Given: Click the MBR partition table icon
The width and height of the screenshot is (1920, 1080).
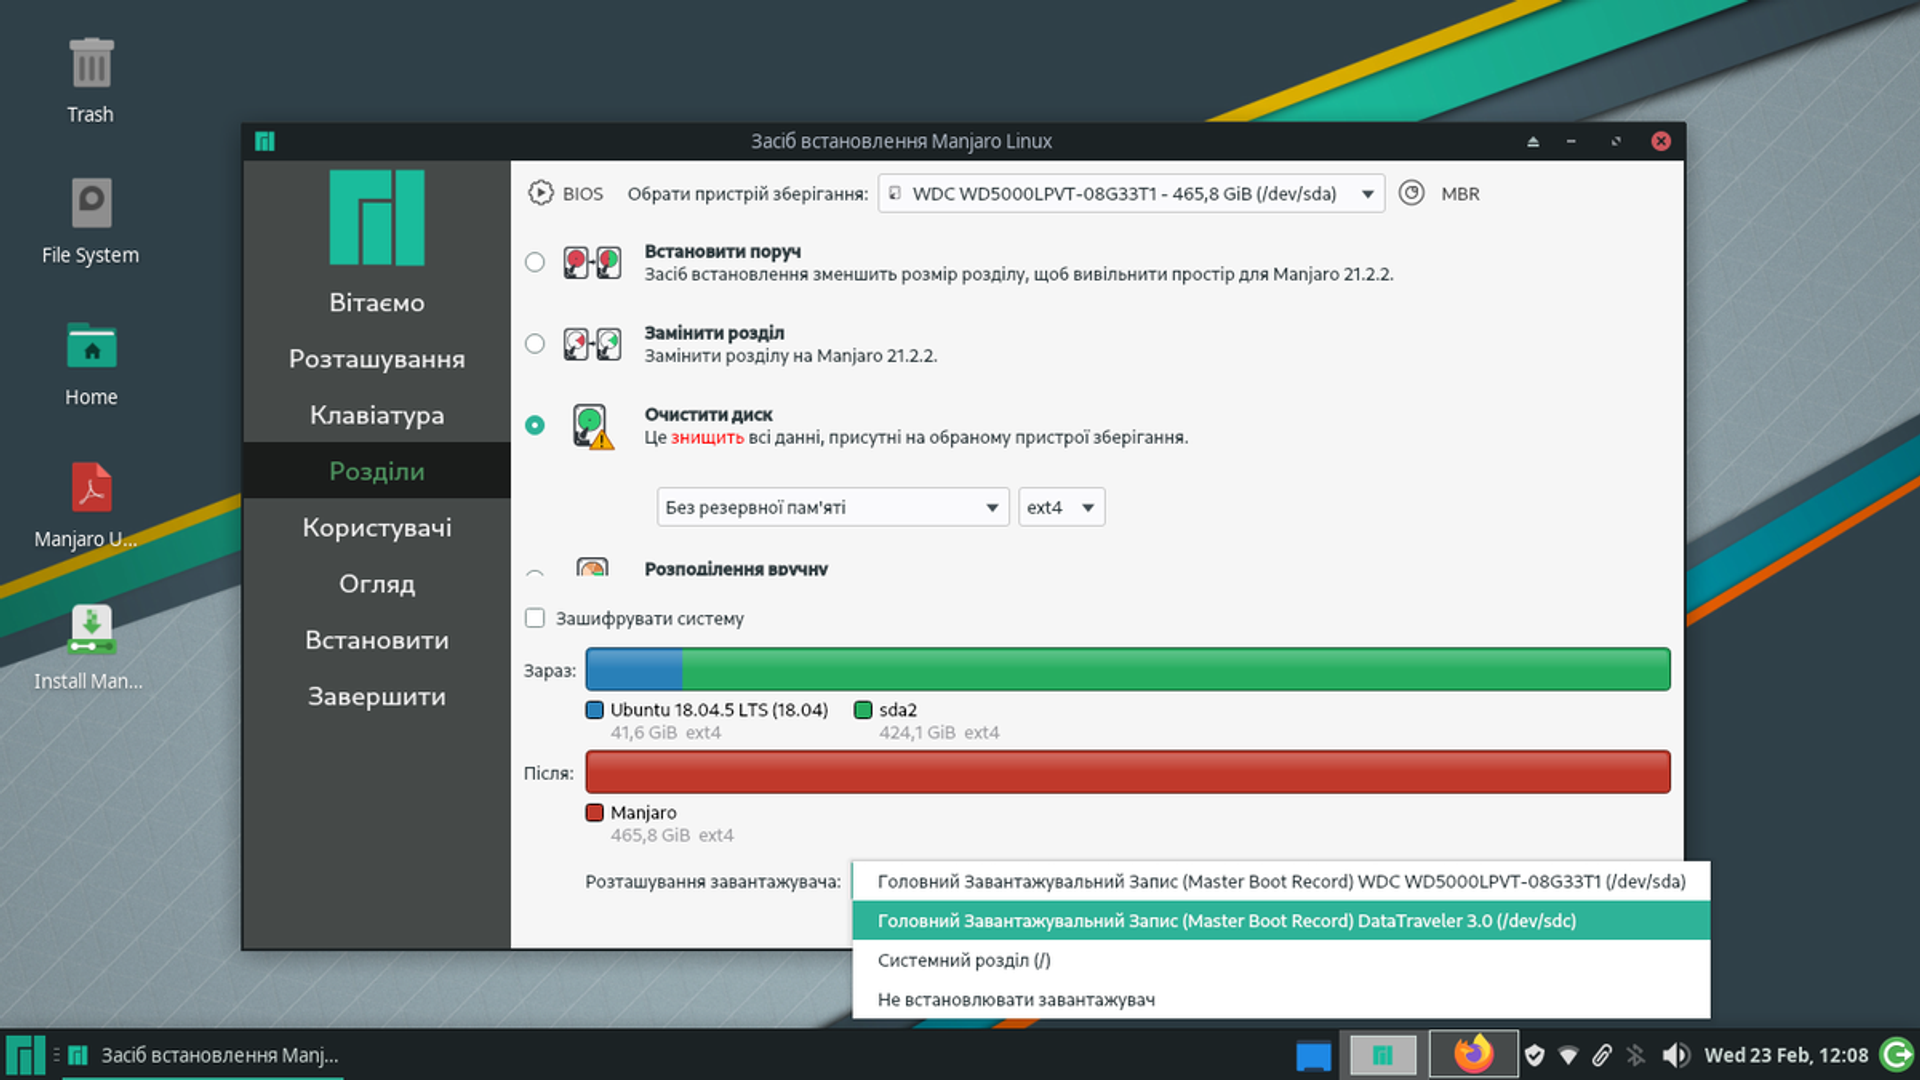Looking at the screenshot, I should click(1411, 193).
